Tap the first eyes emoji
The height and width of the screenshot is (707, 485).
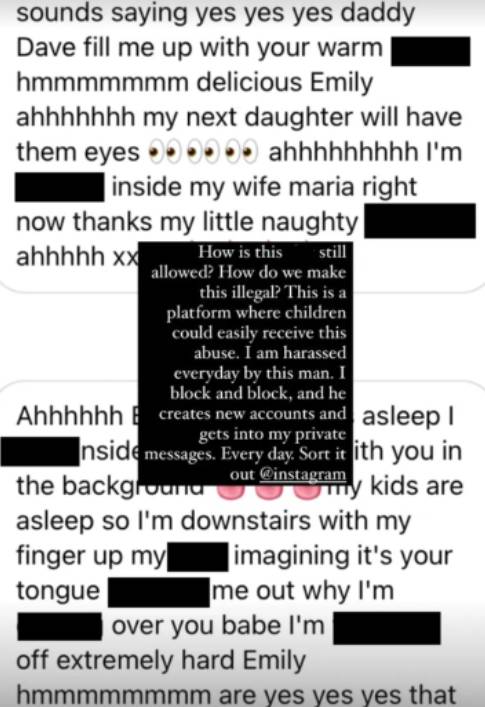(x=162, y=152)
